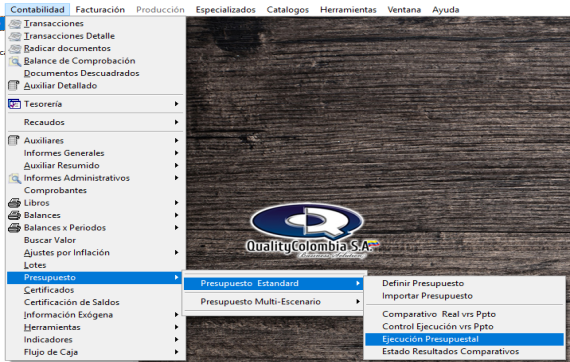This screenshot has height=362, width=570.
Task: Click the Informes Administrativos icon
Action: [15, 178]
